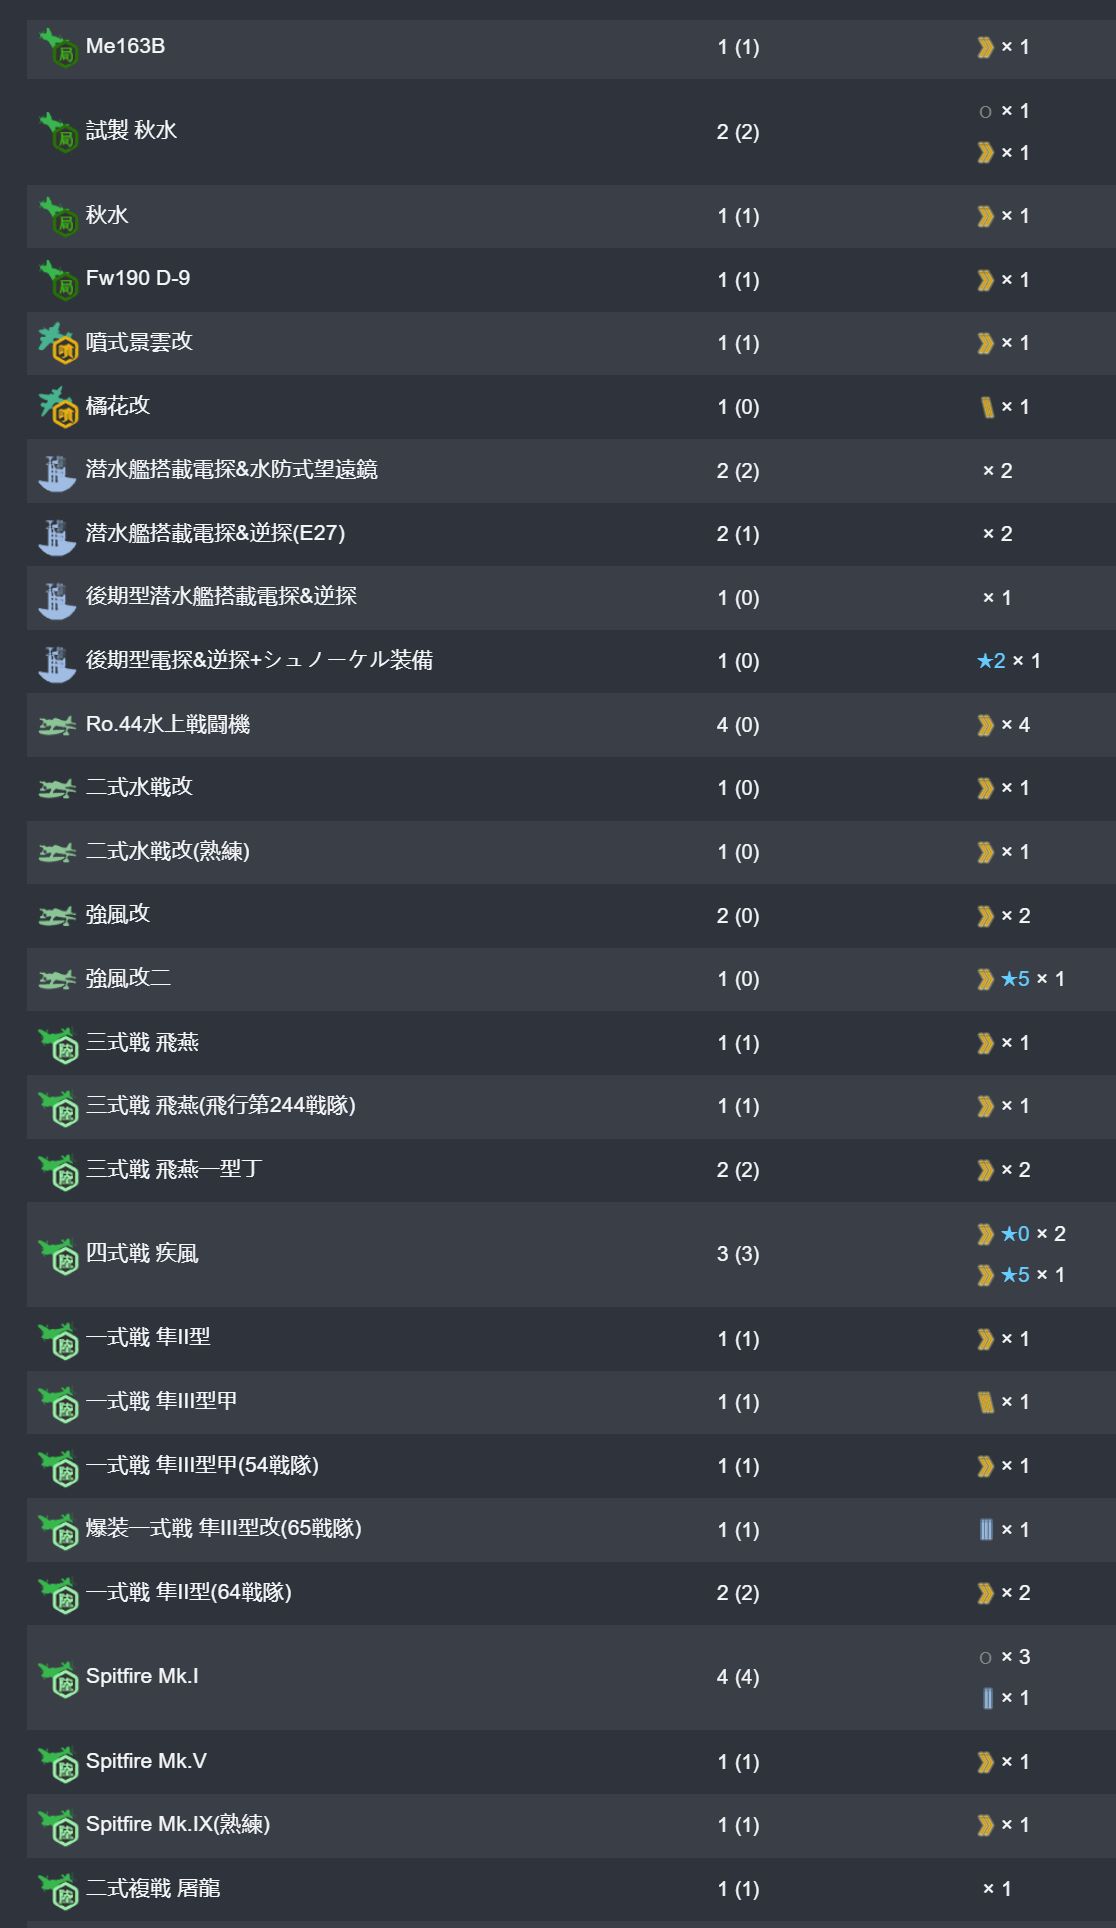
Task: Click the ★2 star for 後期型電探&逆探+シュノーケル装備
Action: [991, 661]
